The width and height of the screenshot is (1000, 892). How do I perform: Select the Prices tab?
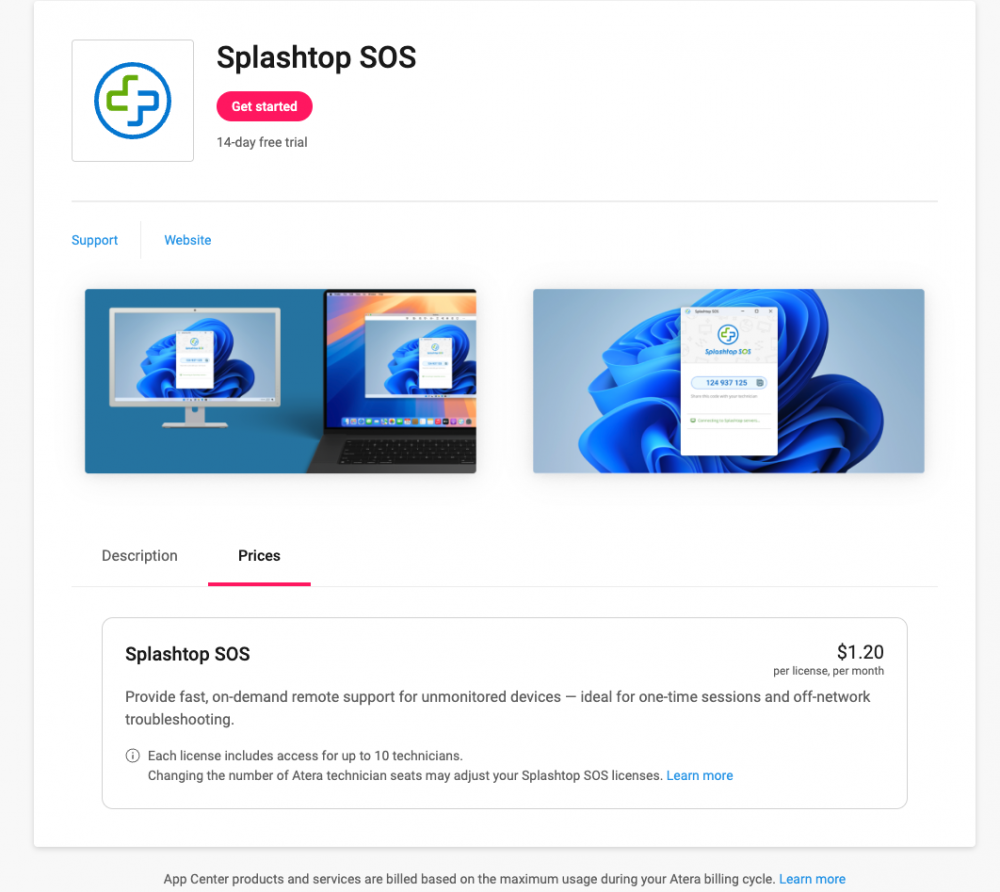click(x=259, y=555)
